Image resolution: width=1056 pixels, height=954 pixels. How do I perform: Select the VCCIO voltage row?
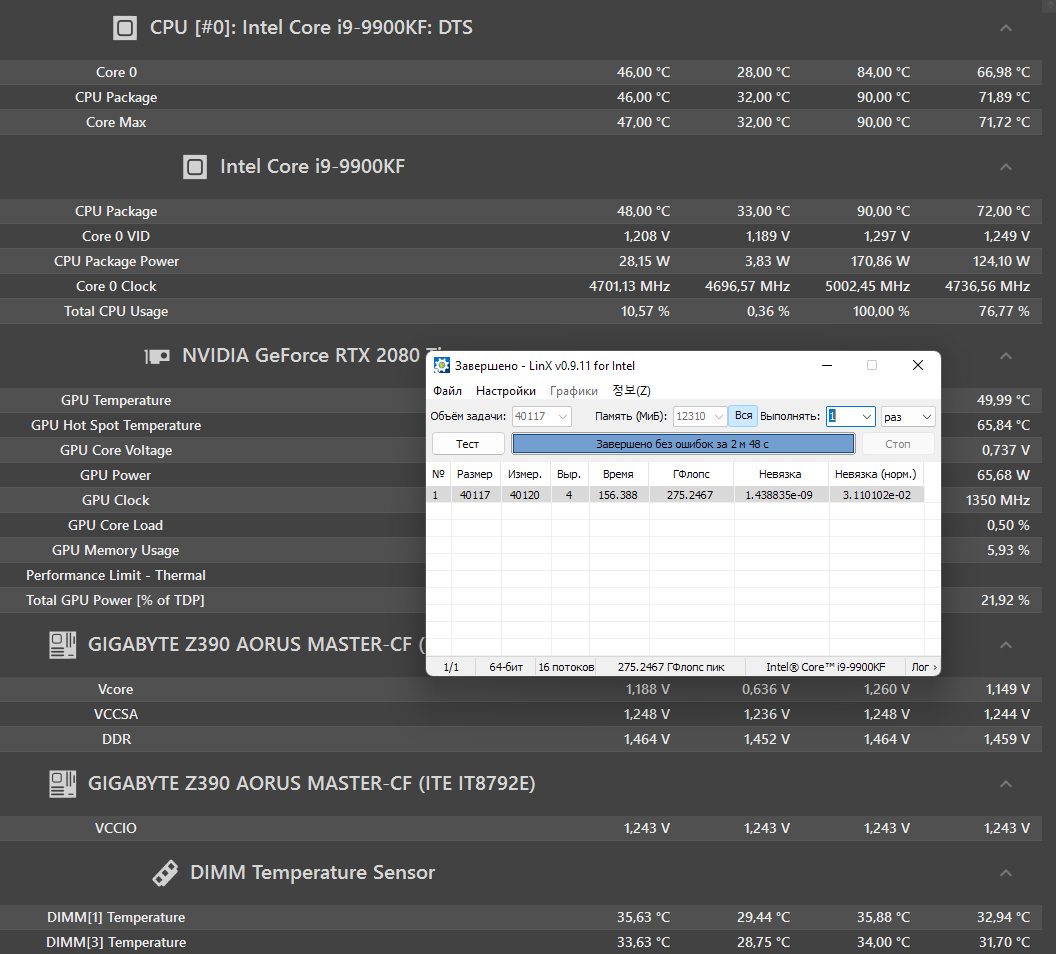521,829
